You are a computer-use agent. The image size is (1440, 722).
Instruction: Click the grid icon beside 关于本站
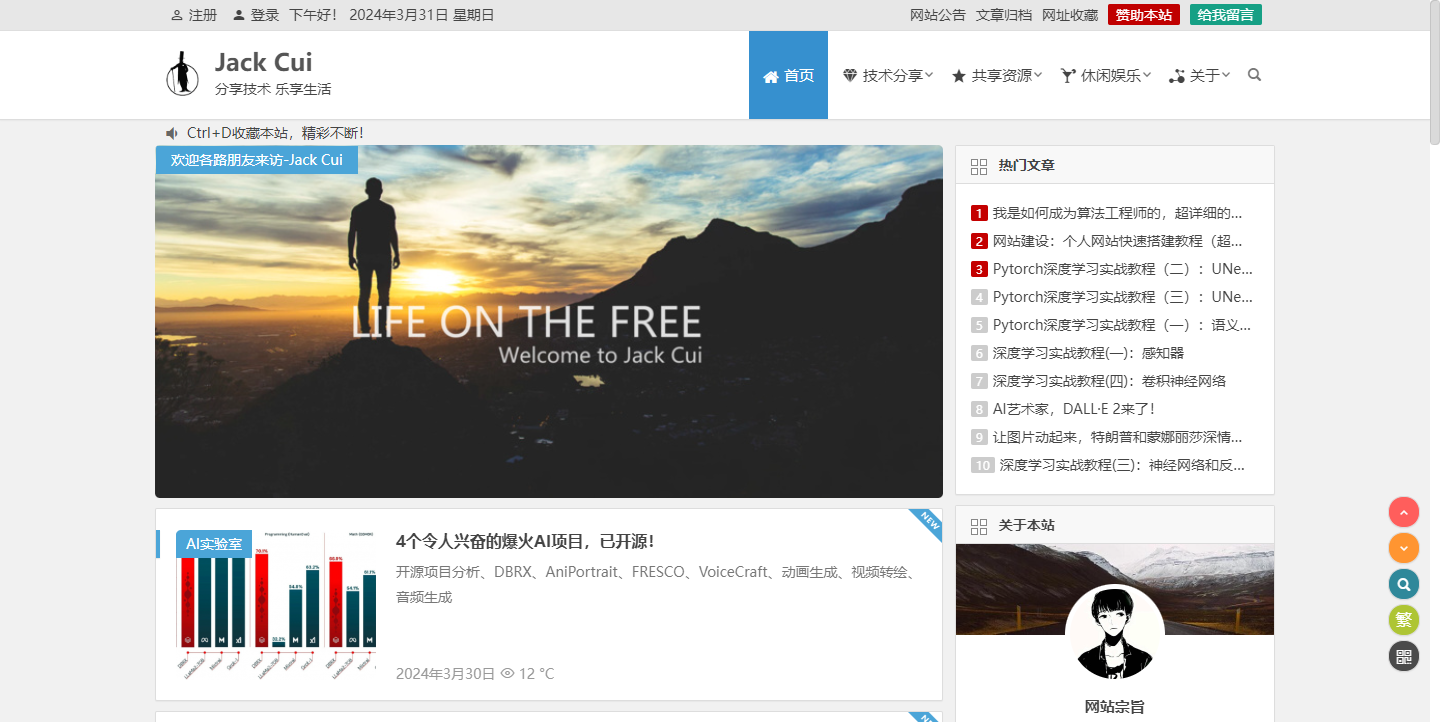pos(979,526)
